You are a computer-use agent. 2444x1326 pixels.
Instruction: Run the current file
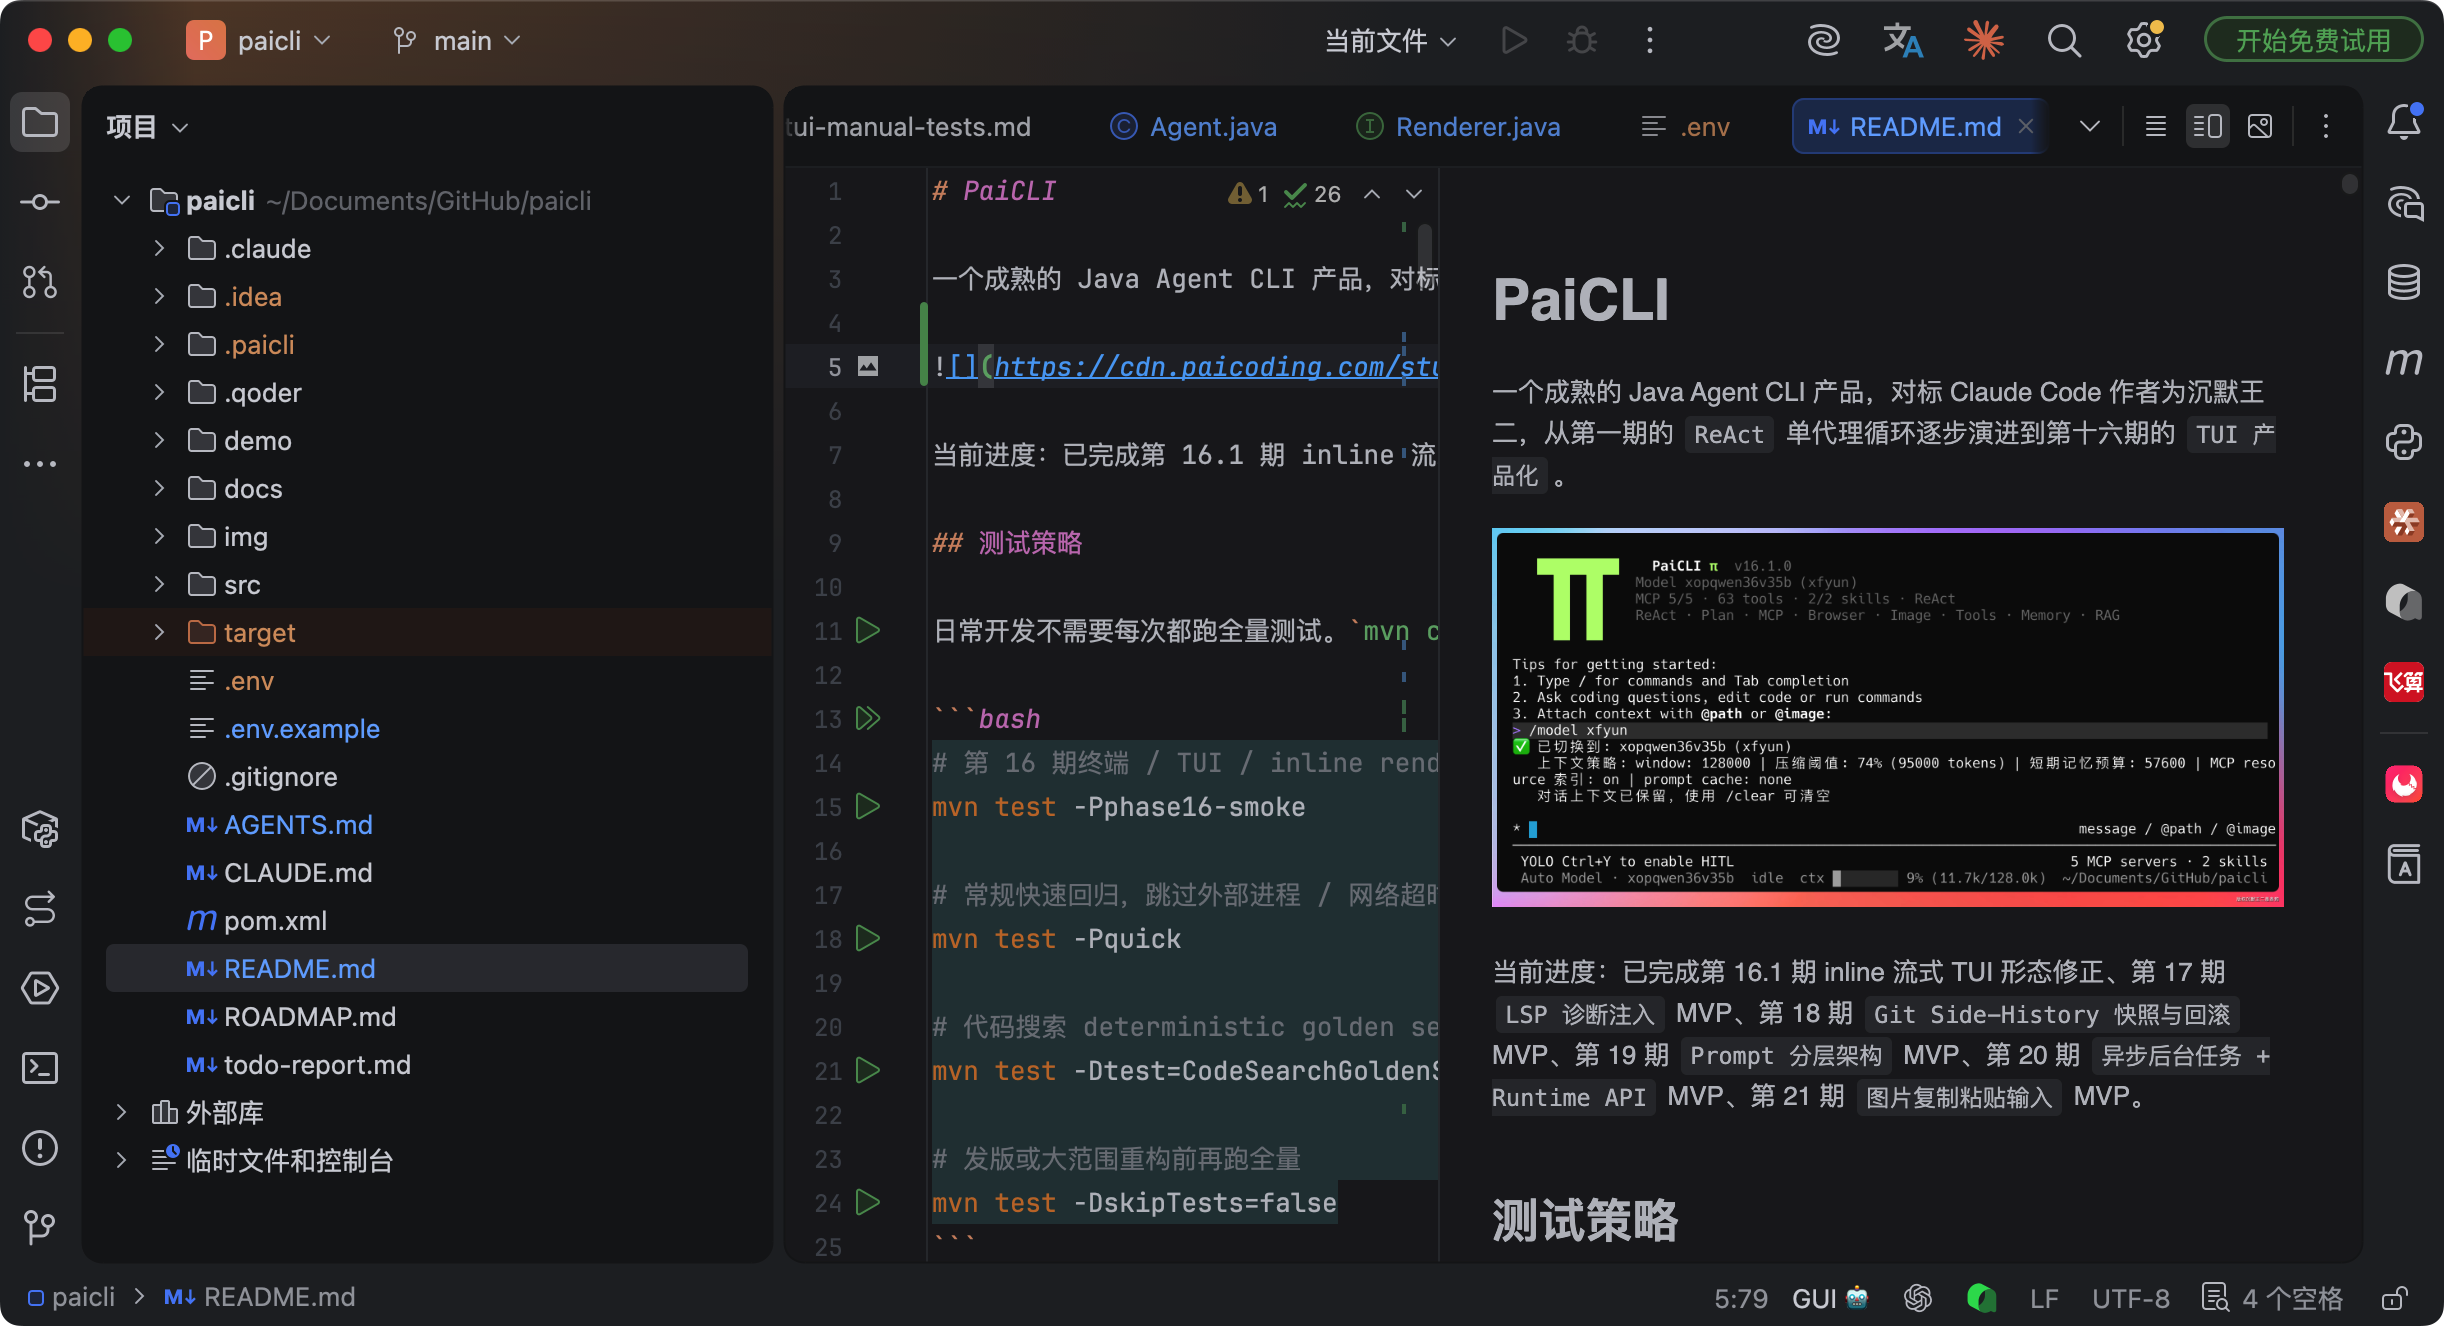tap(1514, 41)
